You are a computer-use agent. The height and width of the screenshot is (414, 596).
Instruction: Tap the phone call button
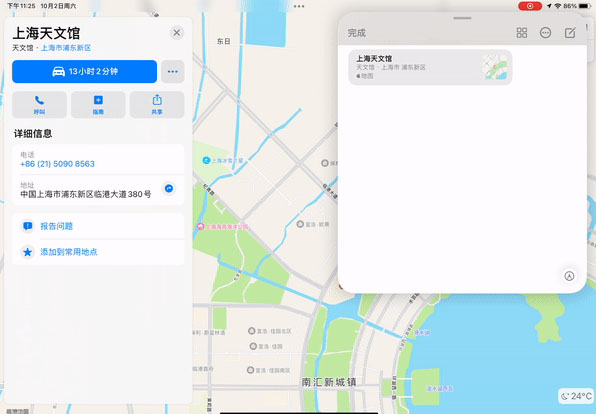pos(40,105)
